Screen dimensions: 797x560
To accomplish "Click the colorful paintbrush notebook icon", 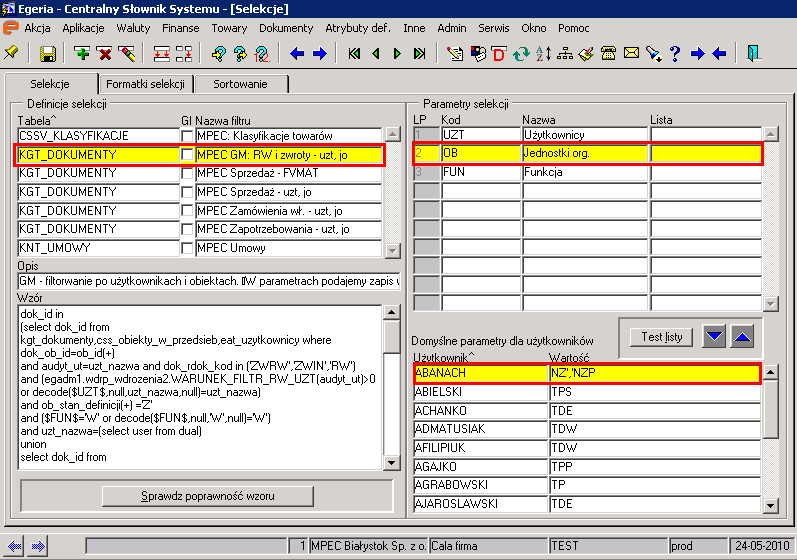I will 586,53.
